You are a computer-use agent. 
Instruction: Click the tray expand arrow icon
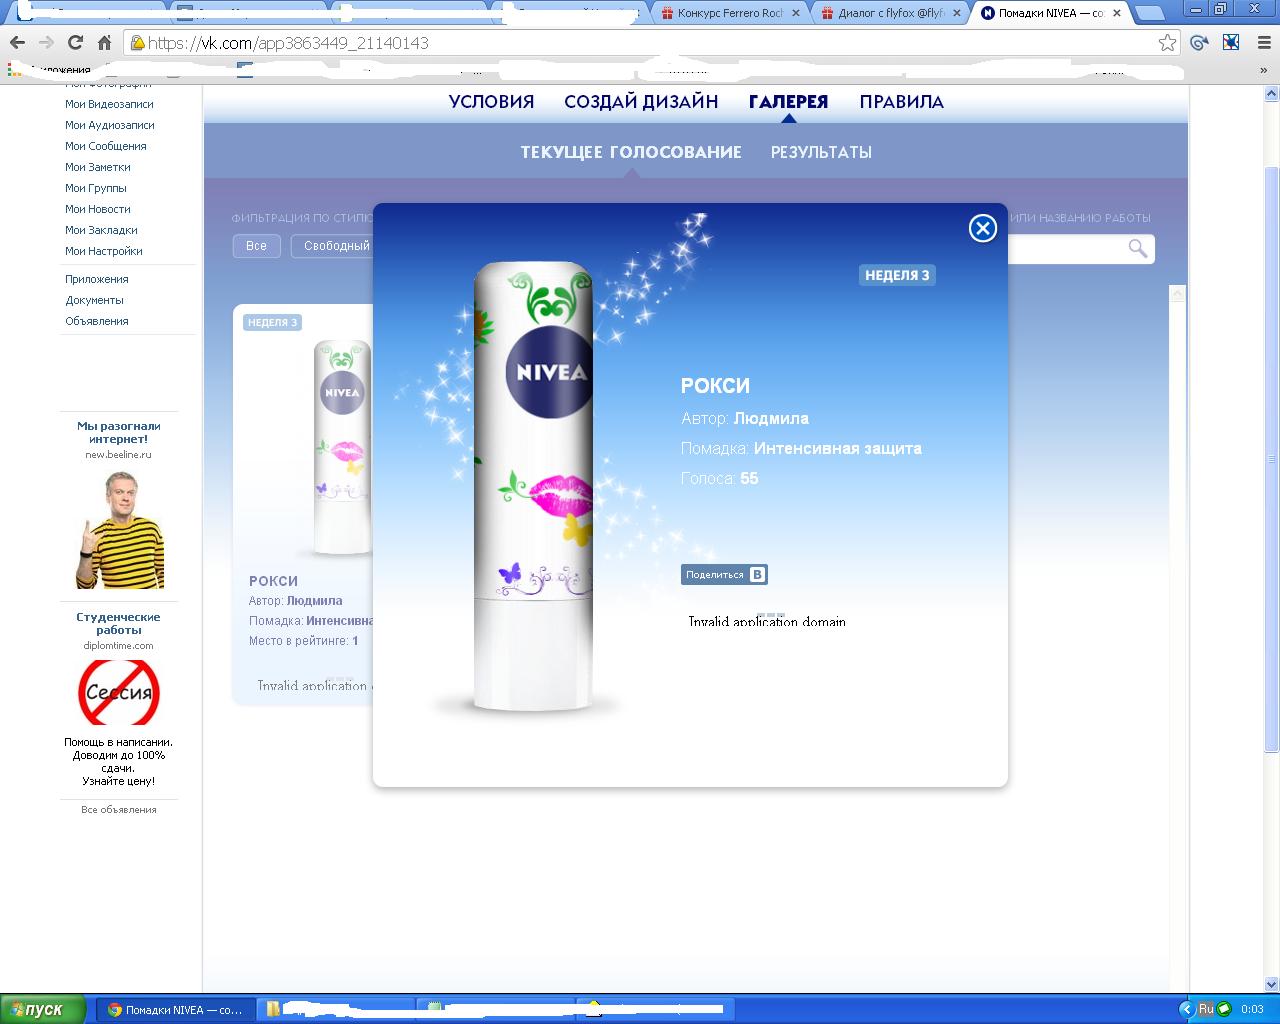[x=1186, y=1009]
